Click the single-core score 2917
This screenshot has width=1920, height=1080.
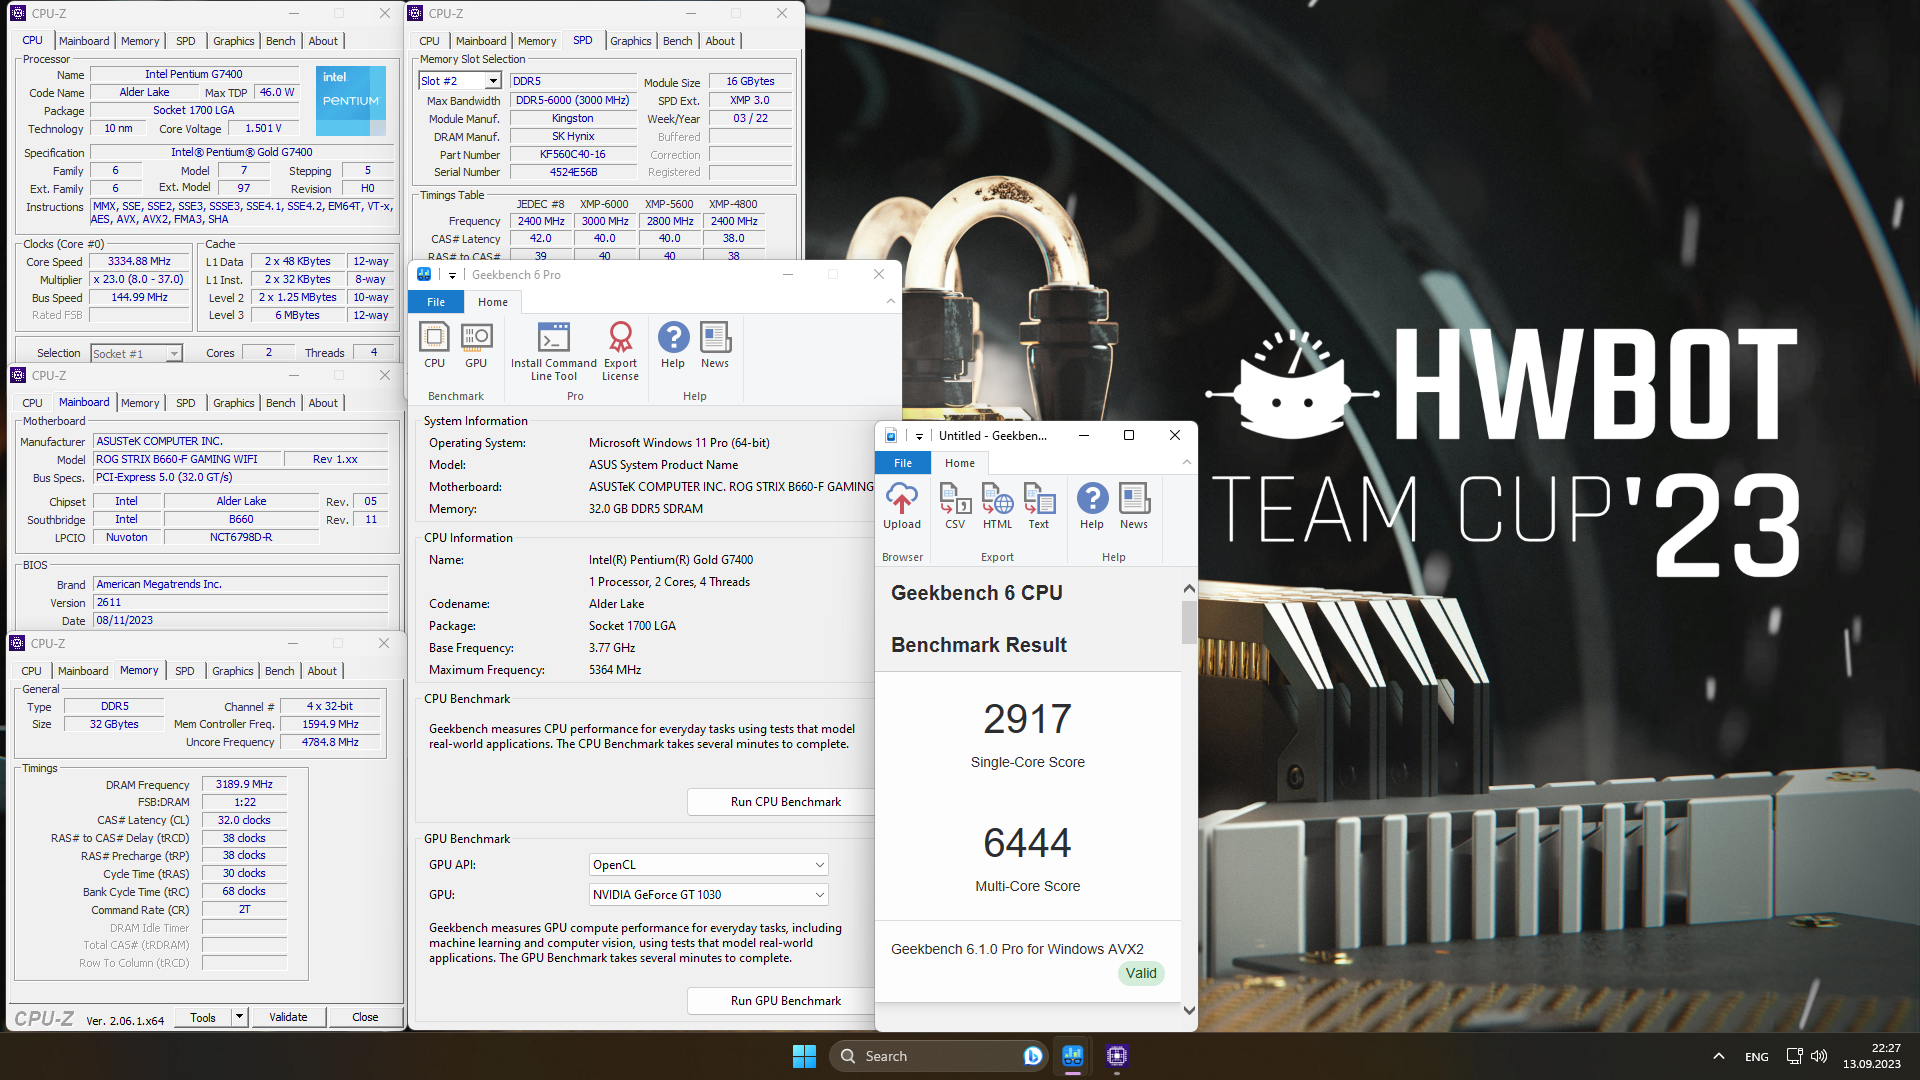1027,719
